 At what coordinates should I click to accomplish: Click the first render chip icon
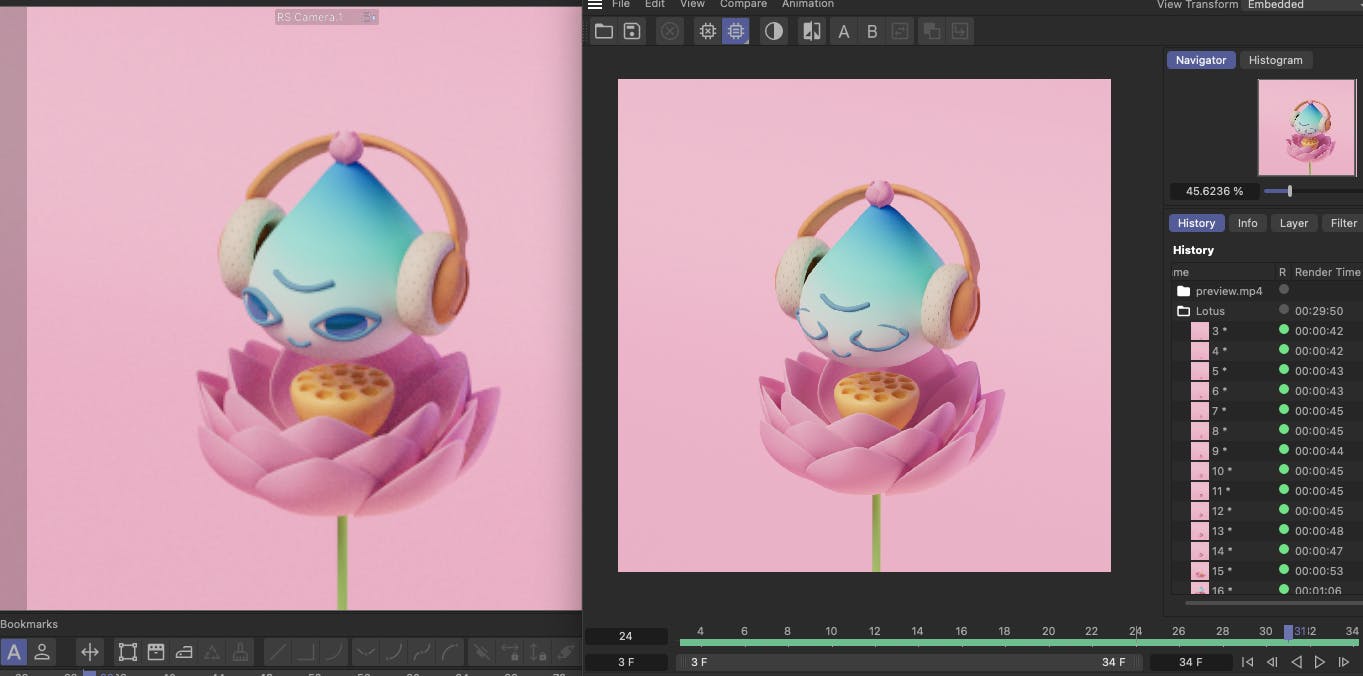click(x=708, y=31)
